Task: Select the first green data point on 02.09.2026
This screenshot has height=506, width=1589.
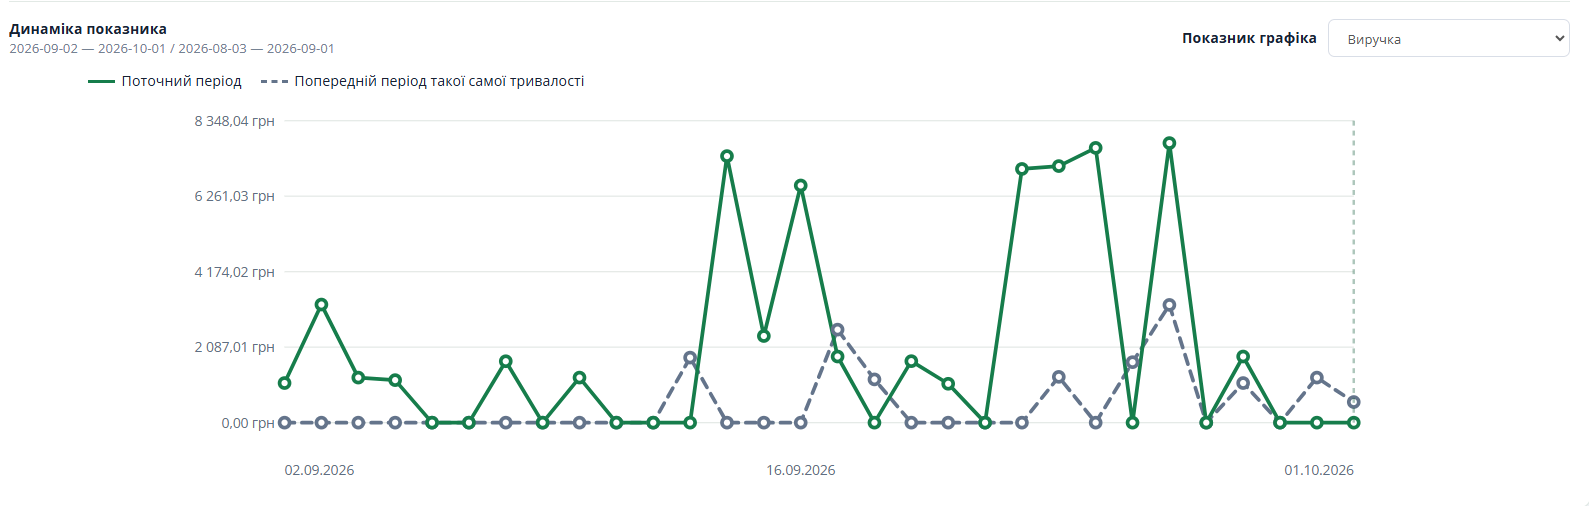Action: pos(285,383)
